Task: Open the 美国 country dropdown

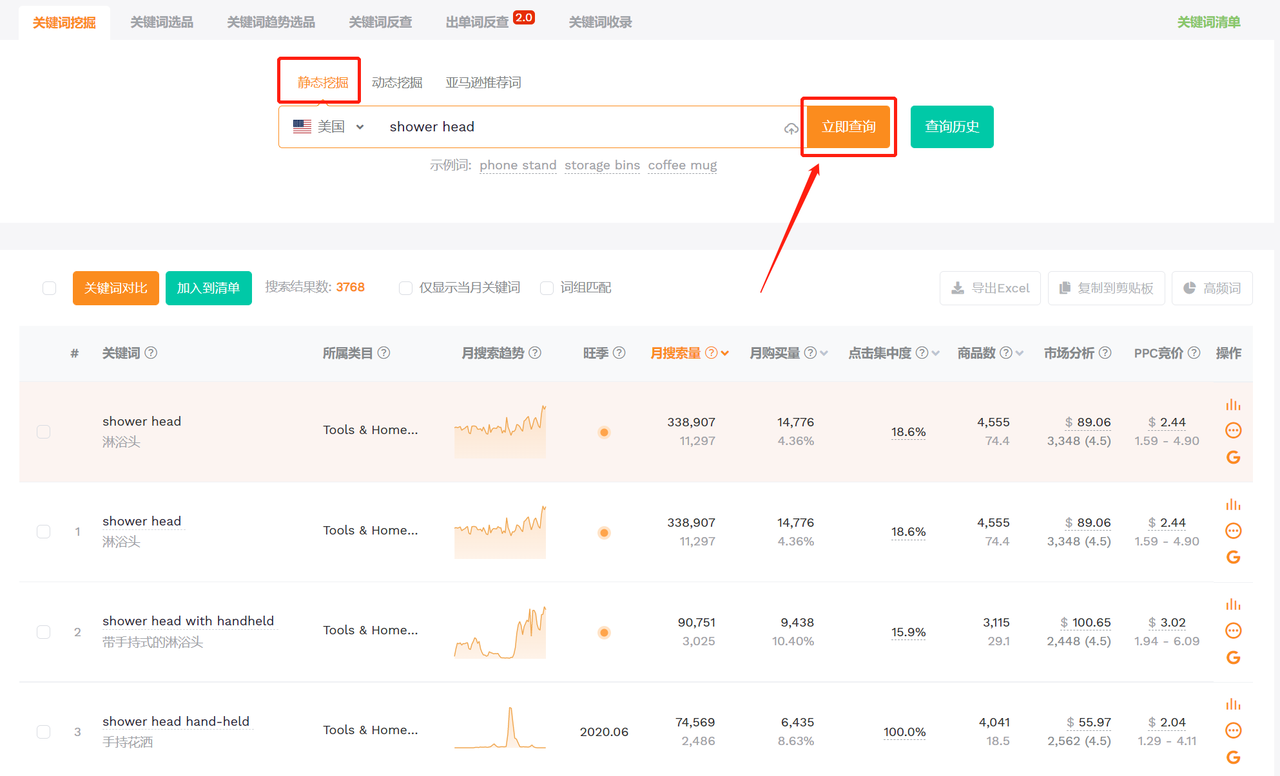Action: tap(329, 127)
